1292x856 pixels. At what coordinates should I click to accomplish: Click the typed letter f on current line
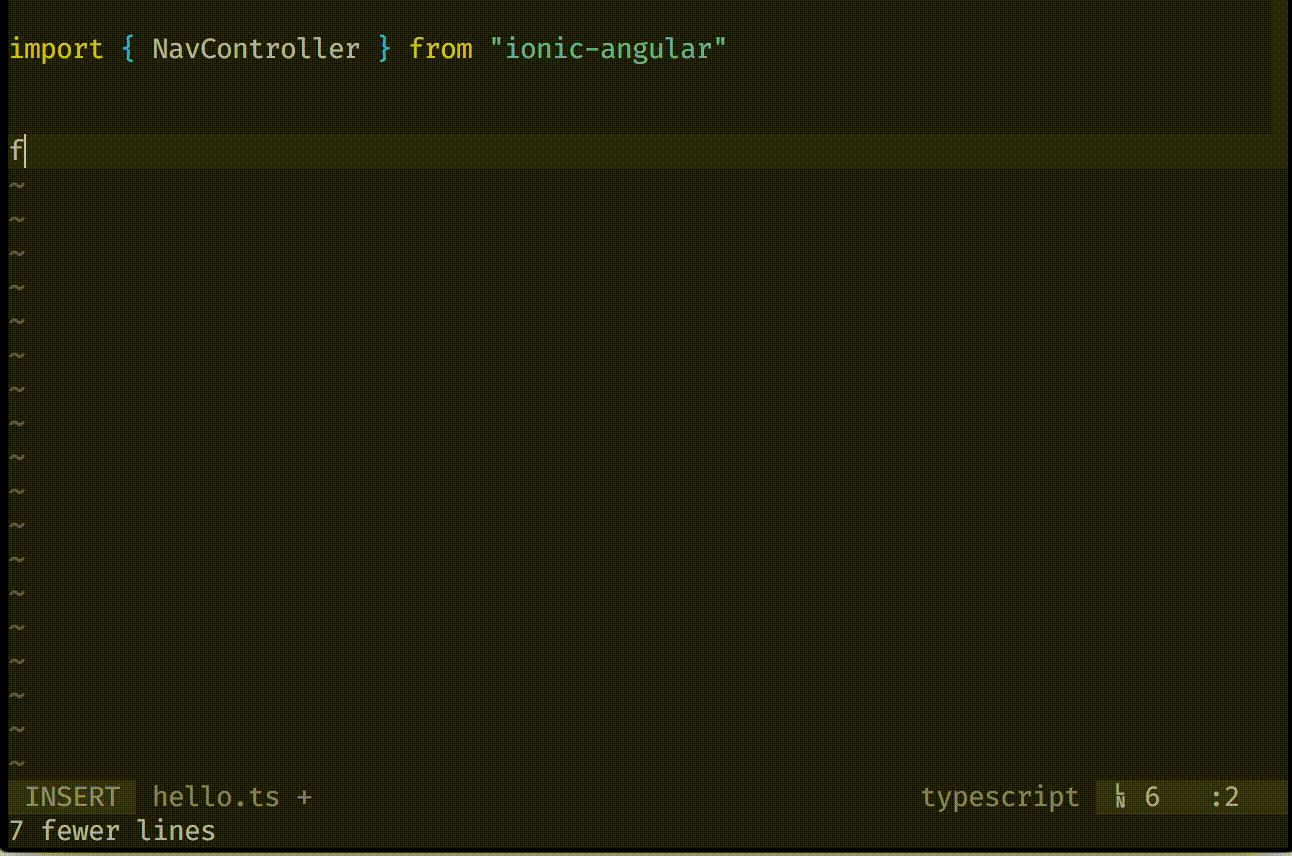click(16, 151)
